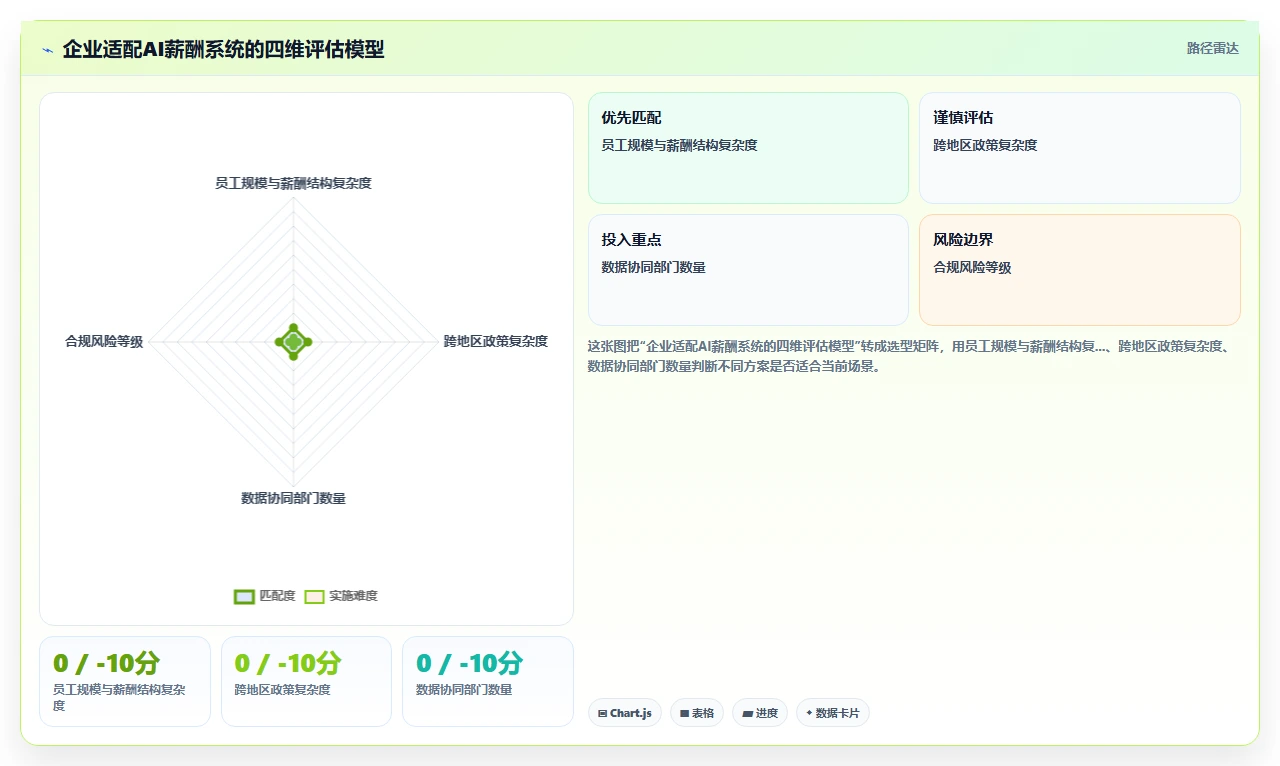Click the icon inside the Chart.js chip

coord(602,714)
